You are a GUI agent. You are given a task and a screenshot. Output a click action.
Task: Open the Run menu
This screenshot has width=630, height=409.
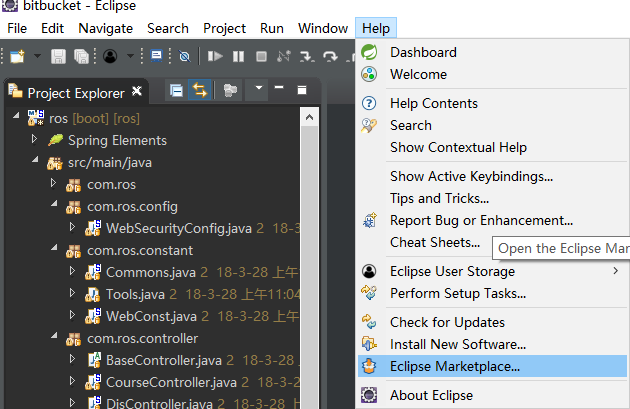272,29
